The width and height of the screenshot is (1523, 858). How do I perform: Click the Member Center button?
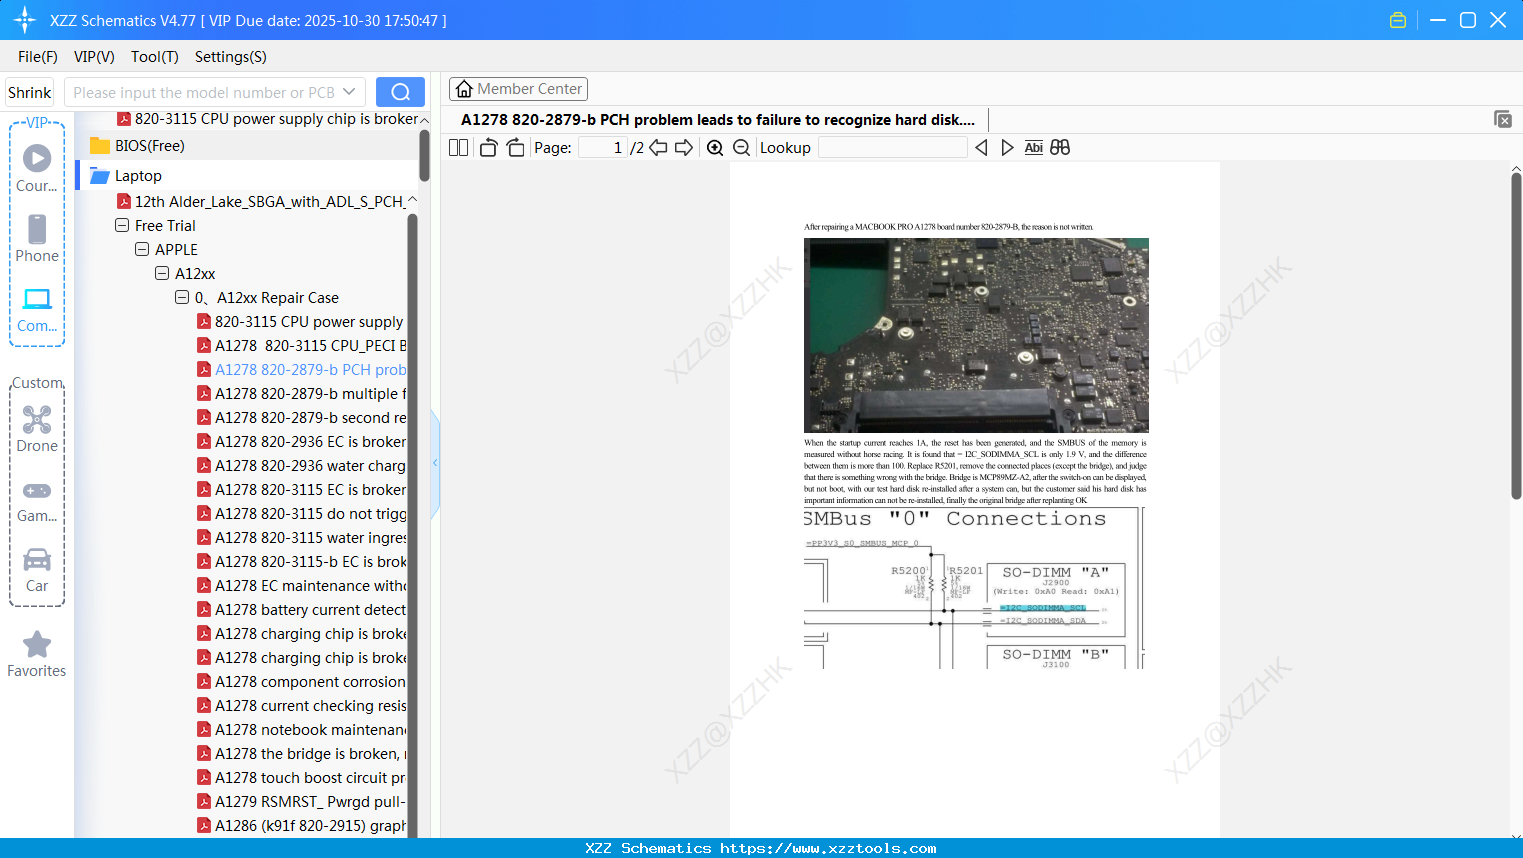pyautogui.click(x=518, y=89)
